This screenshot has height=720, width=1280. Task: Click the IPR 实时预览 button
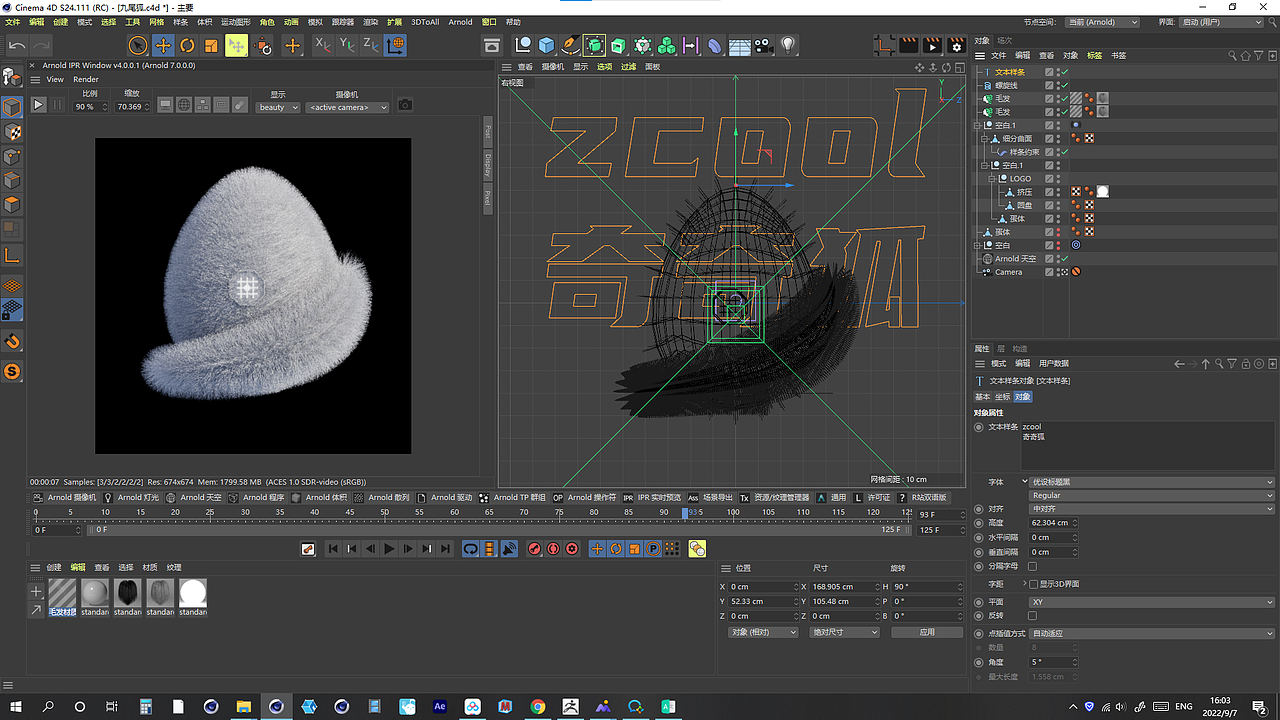coord(651,497)
